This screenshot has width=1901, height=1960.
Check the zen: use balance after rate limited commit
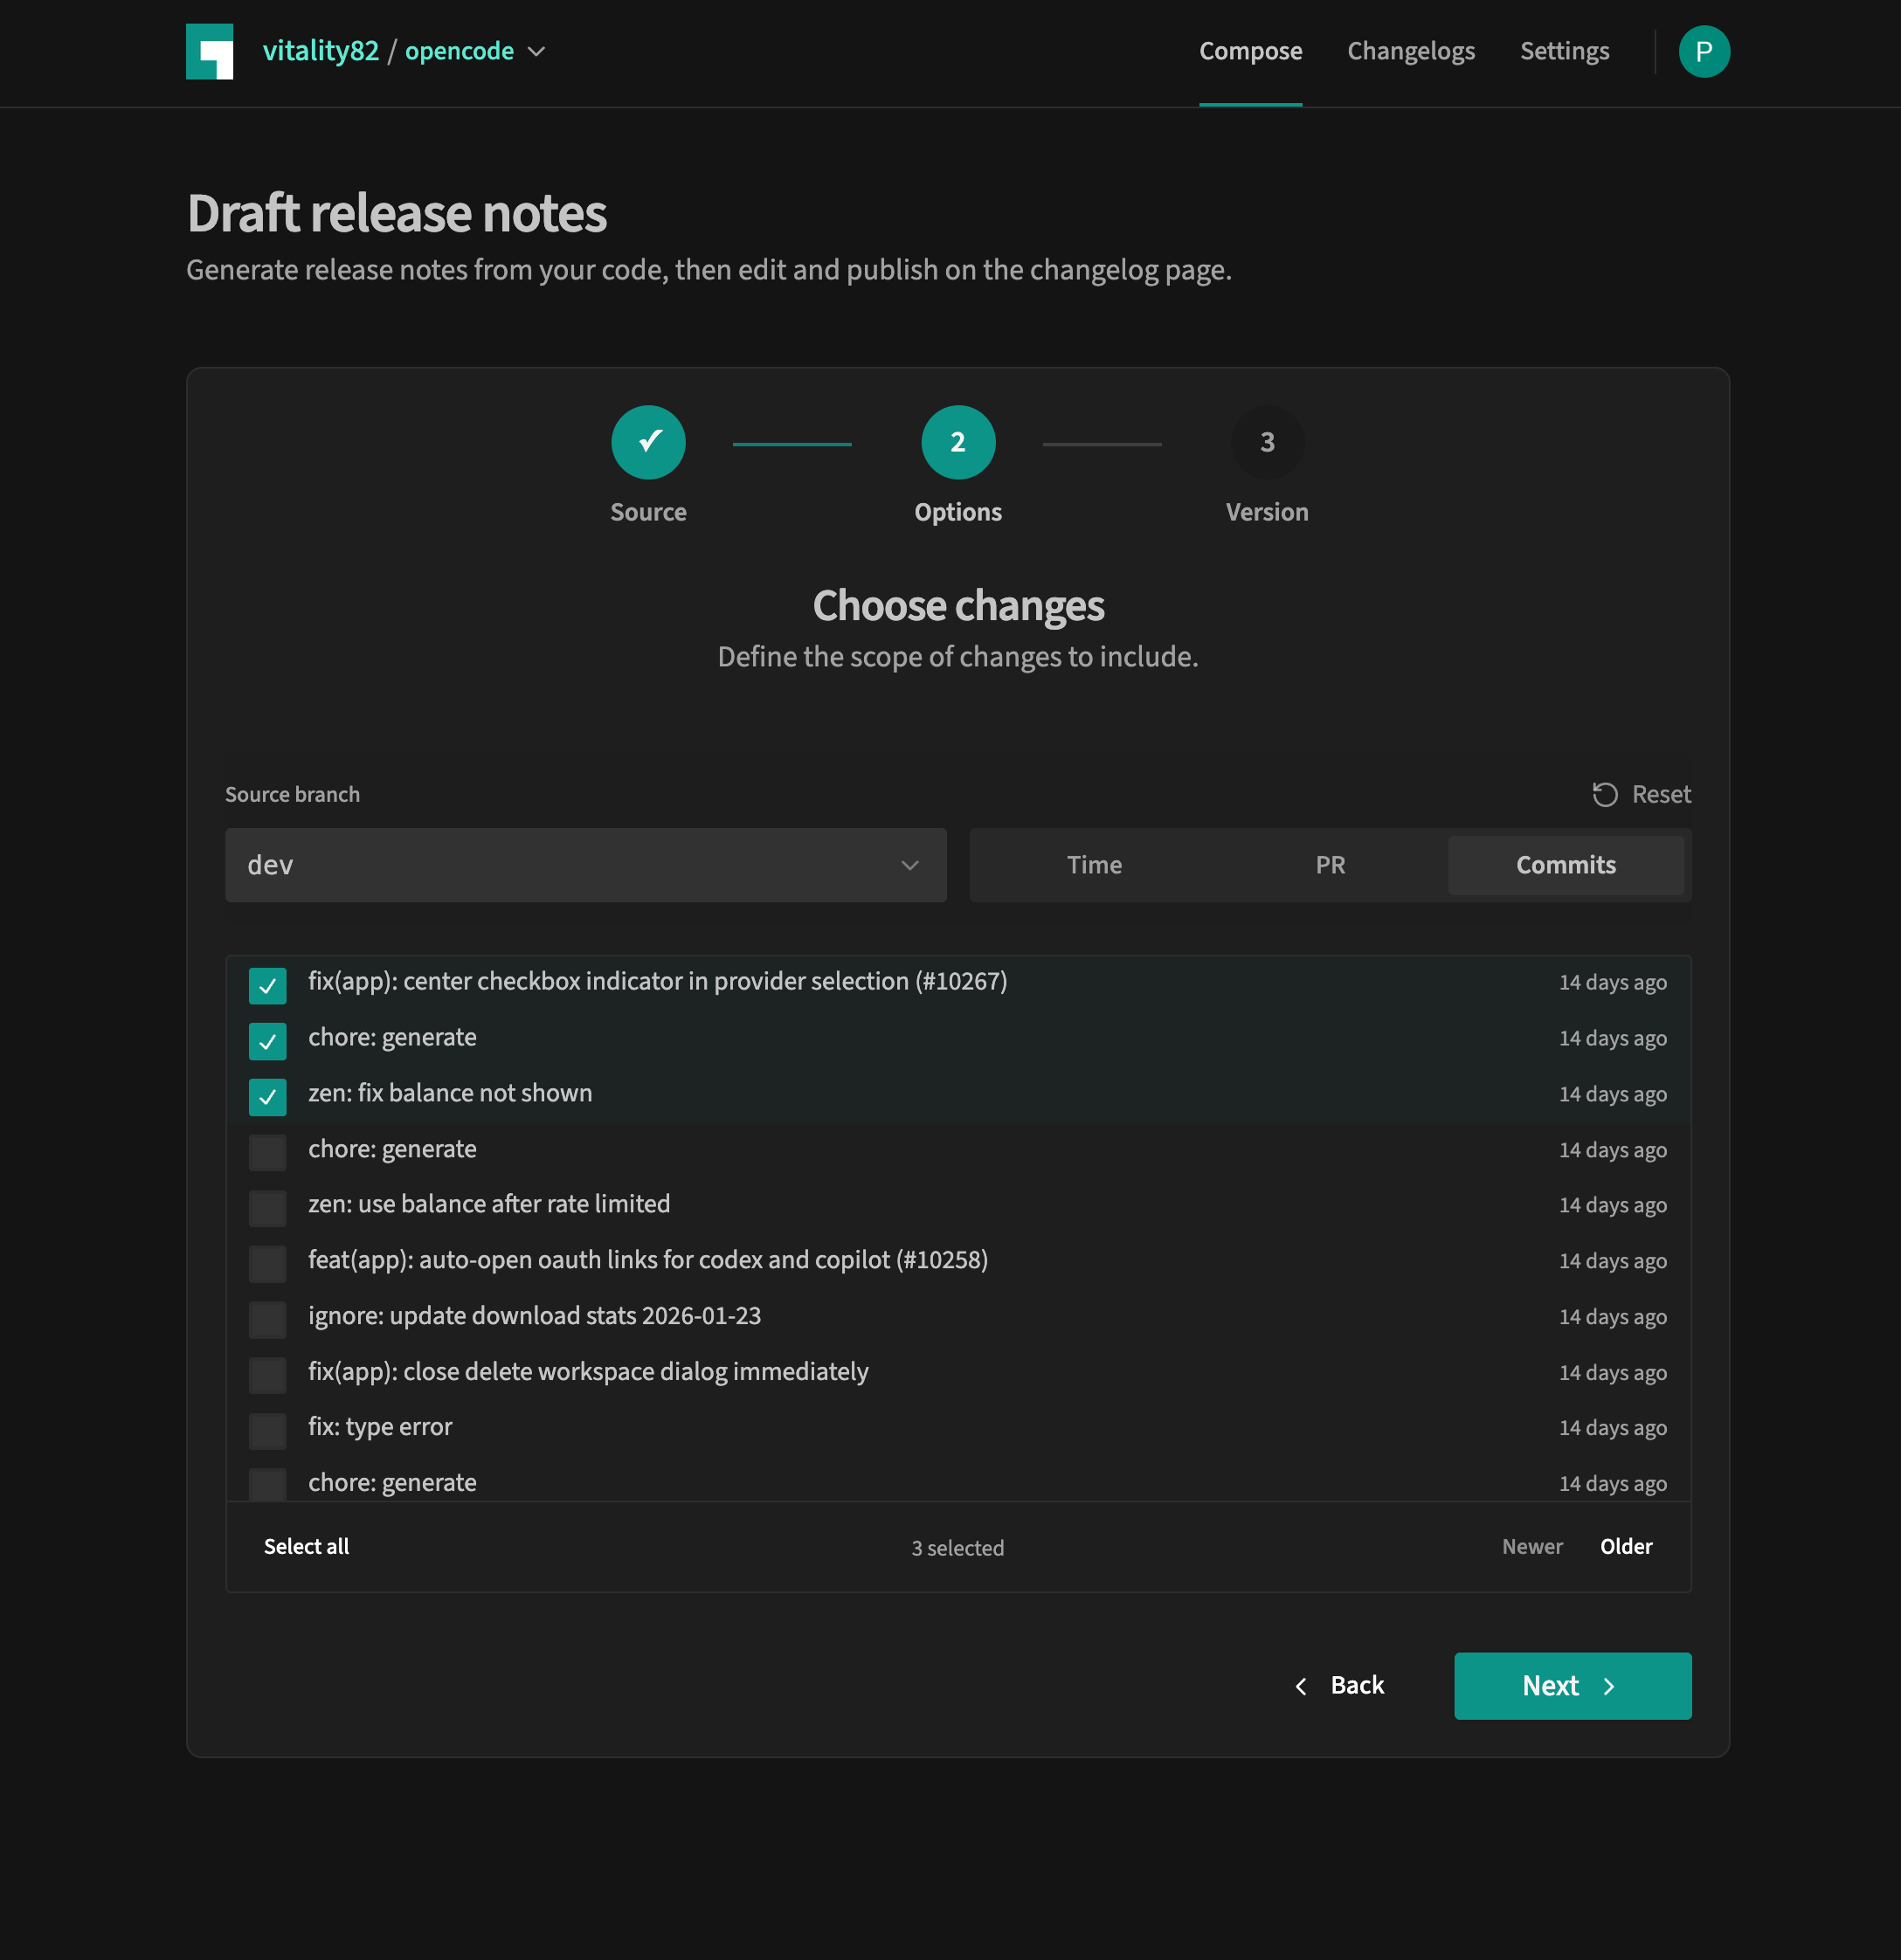(x=267, y=1208)
